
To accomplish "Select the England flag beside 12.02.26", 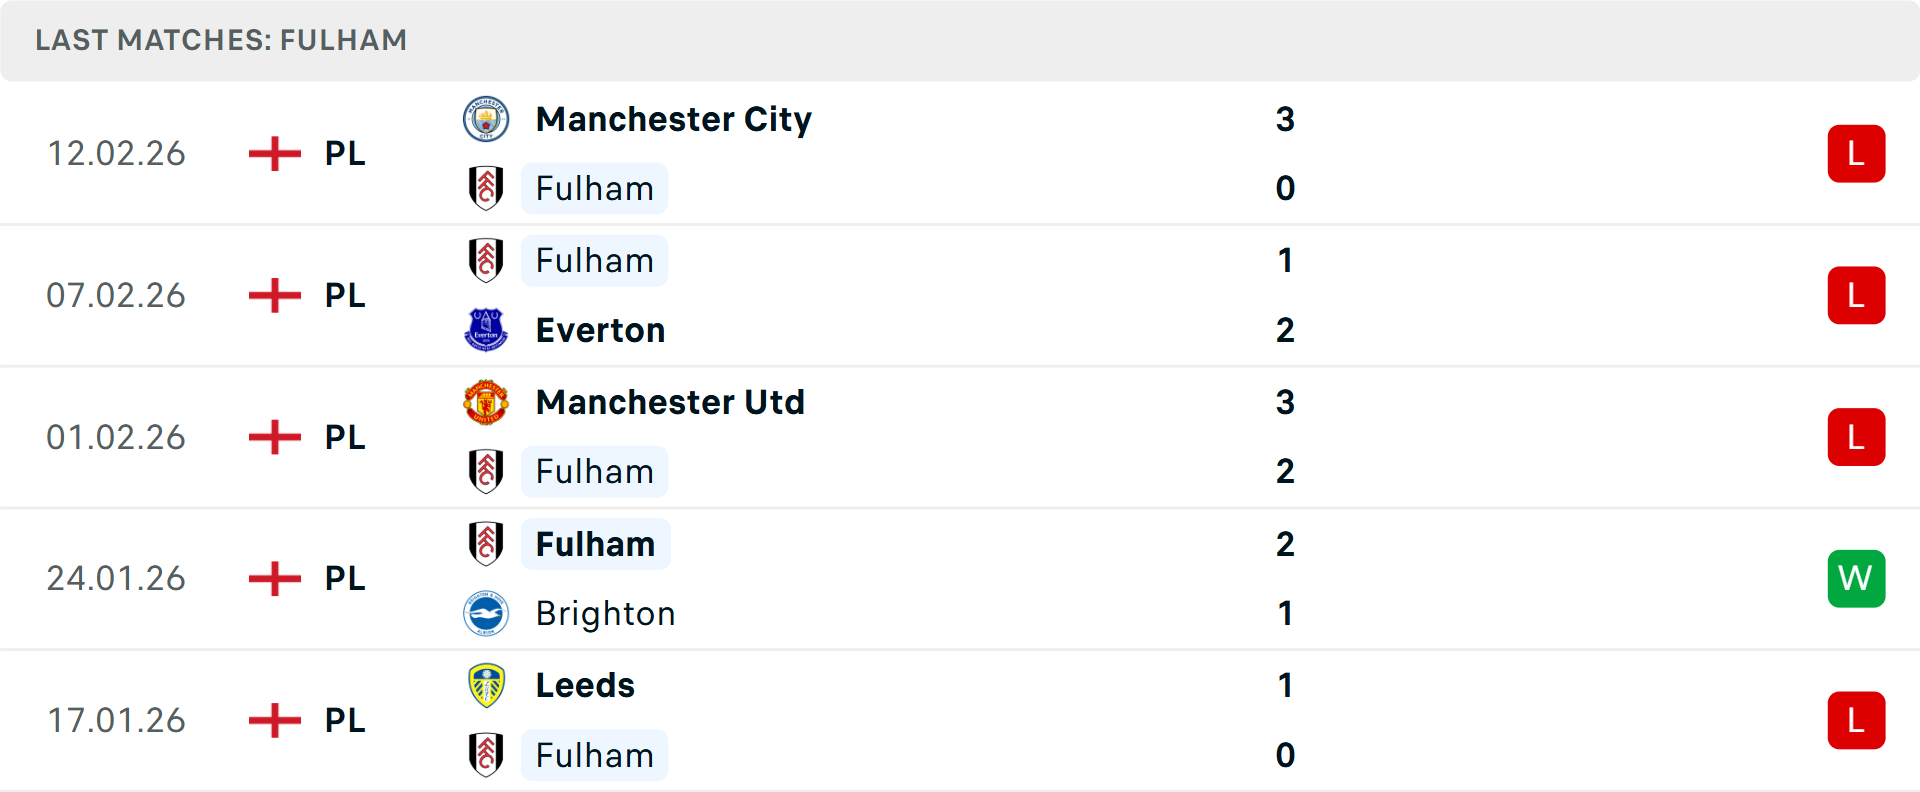I will click(x=273, y=153).
